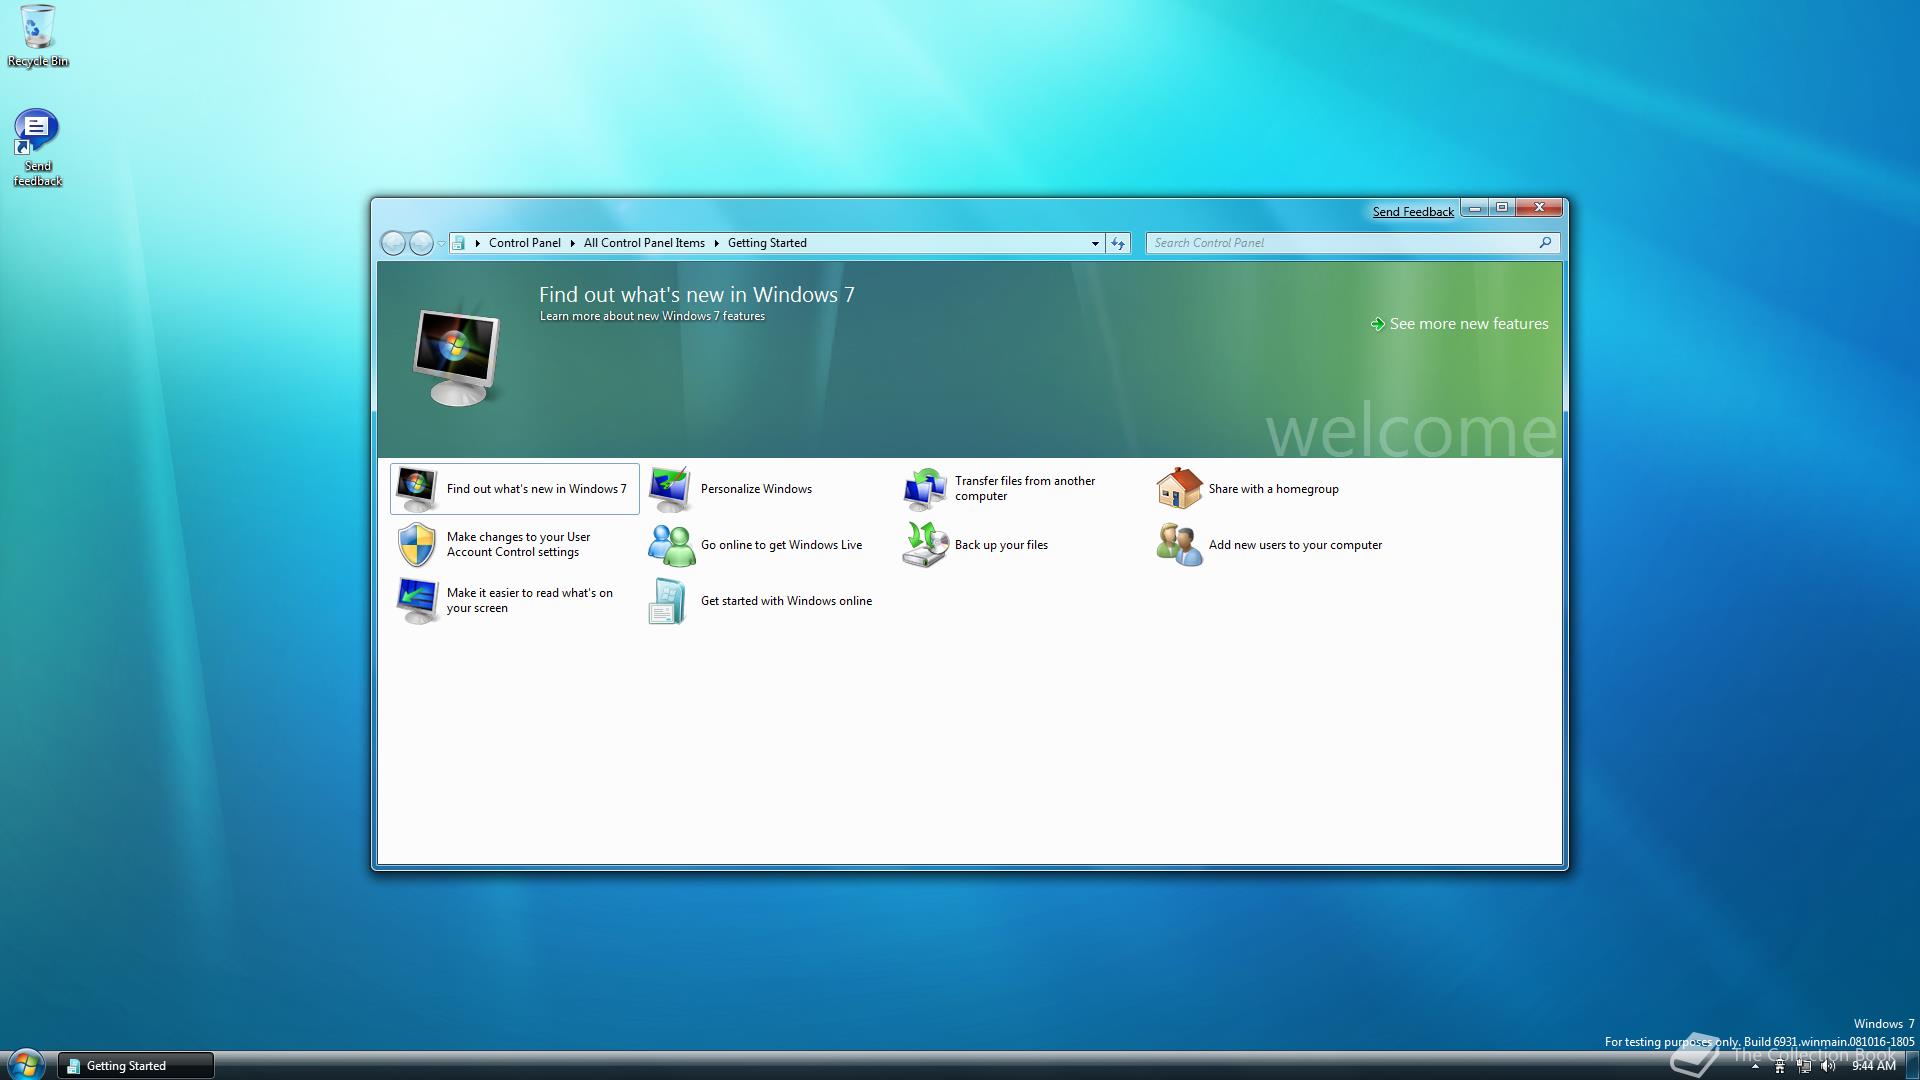Click the Back up your files drive icon
Screen dimensions: 1920x1080
point(925,545)
